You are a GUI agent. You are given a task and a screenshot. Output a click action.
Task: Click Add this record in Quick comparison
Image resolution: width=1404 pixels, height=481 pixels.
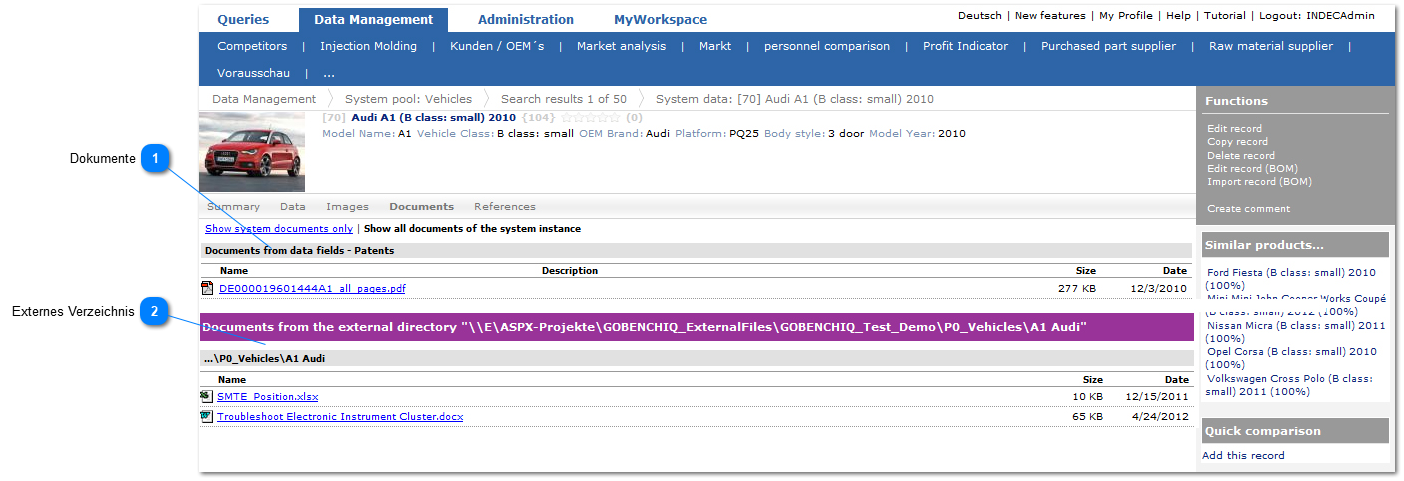point(1243,456)
